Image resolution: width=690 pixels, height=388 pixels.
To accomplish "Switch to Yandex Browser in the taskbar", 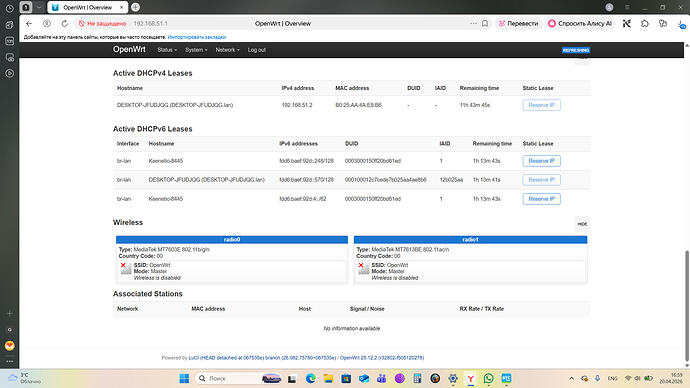I will [470, 378].
